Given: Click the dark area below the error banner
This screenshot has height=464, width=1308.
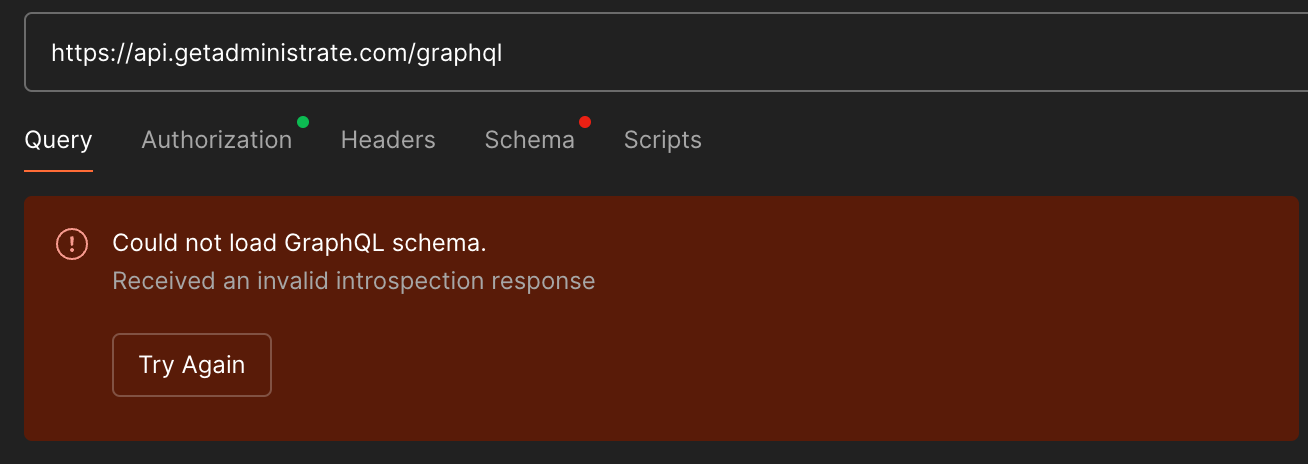Looking at the screenshot, I should pos(654,453).
